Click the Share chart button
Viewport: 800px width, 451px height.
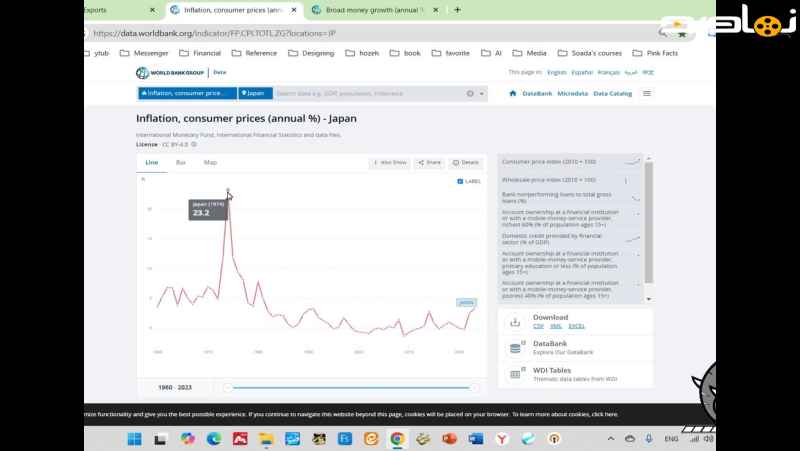pyautogui.click(x=429, y=162)
